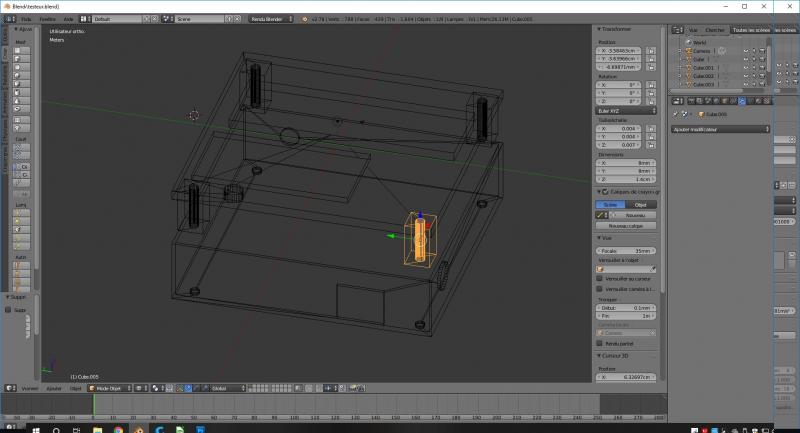Open the Objet menu in viewport header
The height and width of the screenshot is (433, 800).
click(x=75, y=388)
